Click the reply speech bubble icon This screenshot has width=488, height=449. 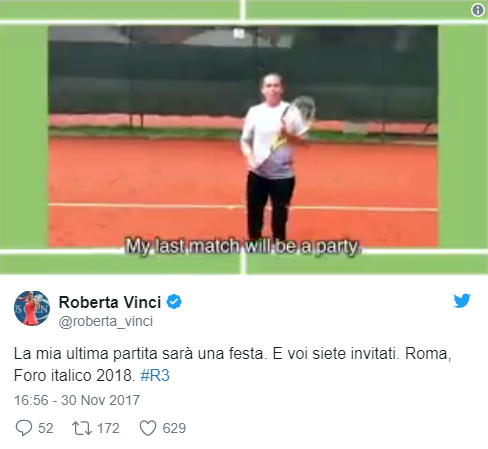click(24, 428)
